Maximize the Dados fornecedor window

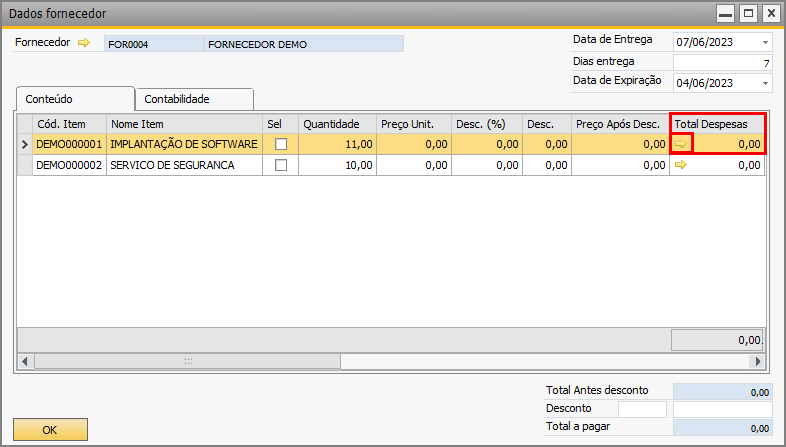point(748,14)
